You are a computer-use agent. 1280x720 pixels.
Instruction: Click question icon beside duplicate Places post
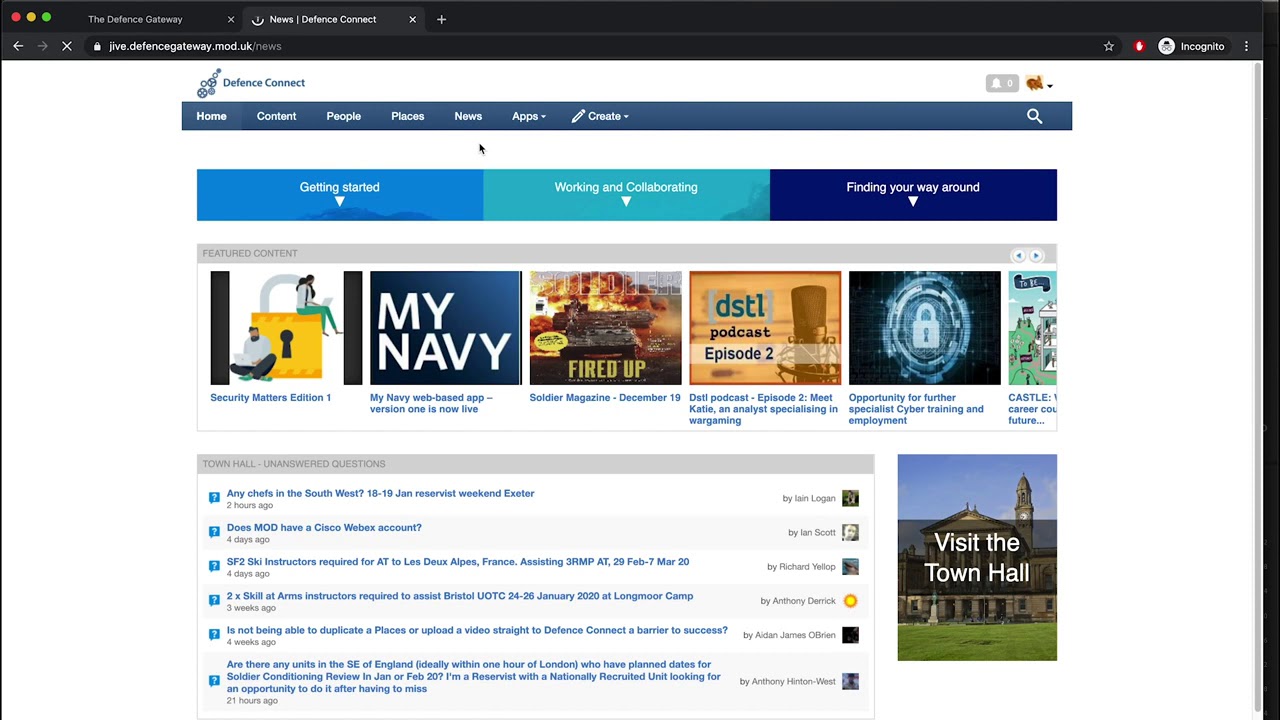point(214,634)
